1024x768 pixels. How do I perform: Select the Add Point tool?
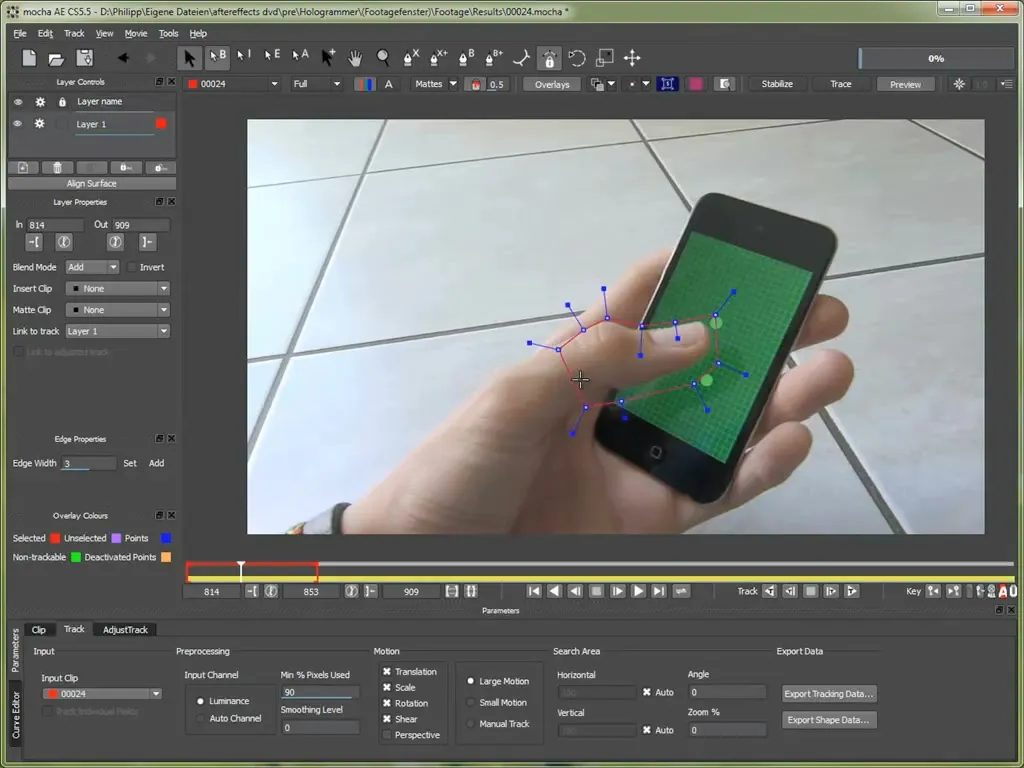click(328, 57)
